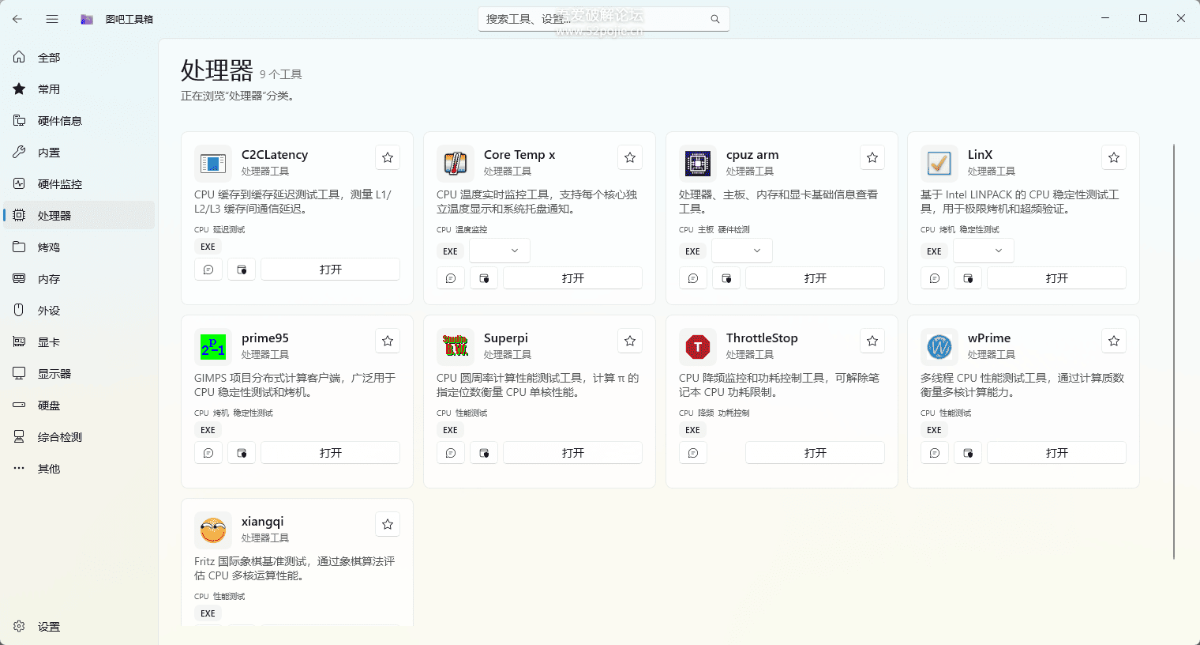Click 打开 on C2CLatency card
1200x645 pixels.
331,269
